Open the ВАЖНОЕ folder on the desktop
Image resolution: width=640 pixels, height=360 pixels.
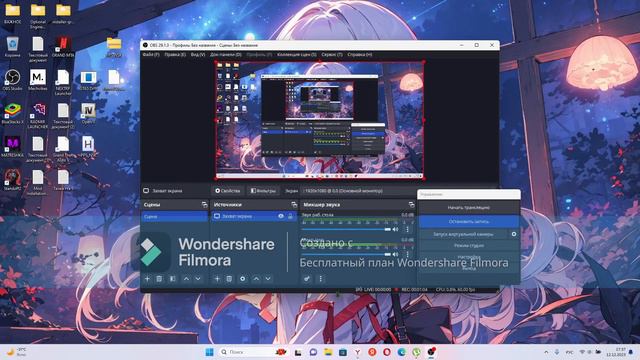[13, 13]
